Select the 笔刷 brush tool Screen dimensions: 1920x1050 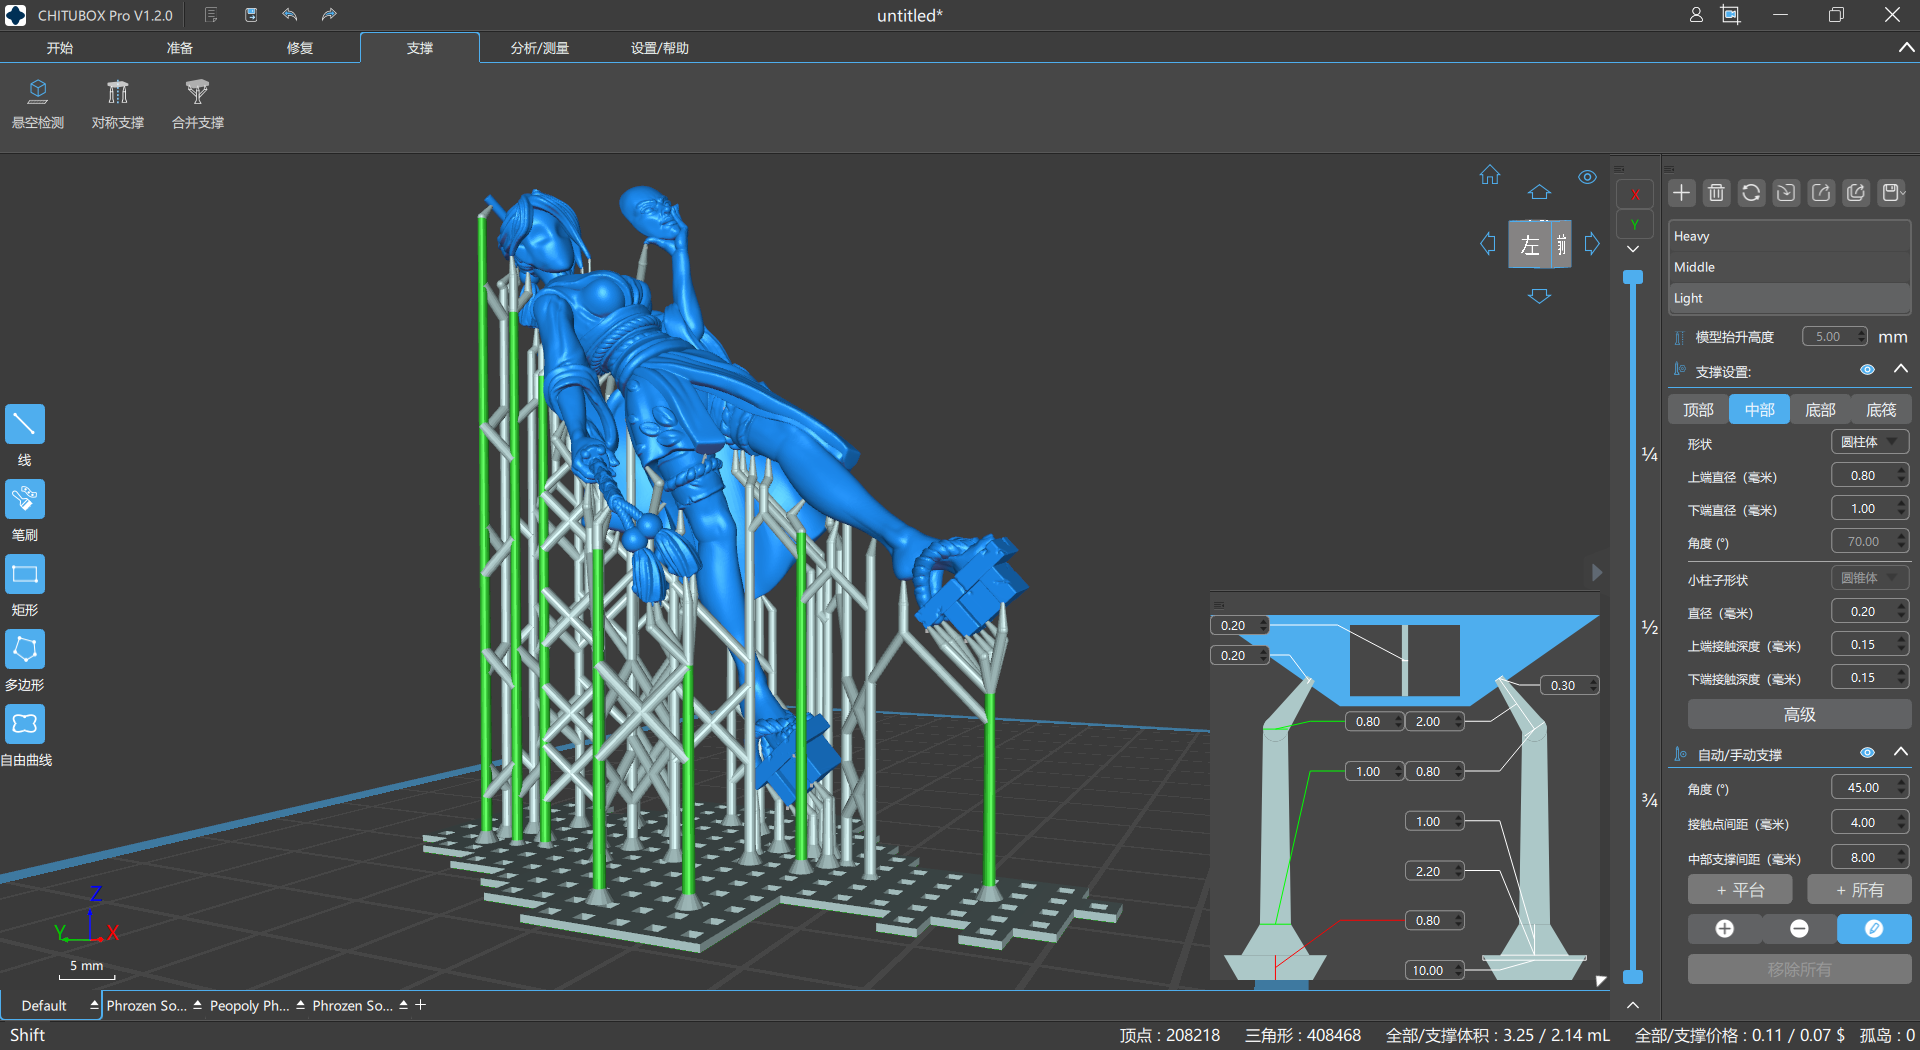(x=25, y=499)
